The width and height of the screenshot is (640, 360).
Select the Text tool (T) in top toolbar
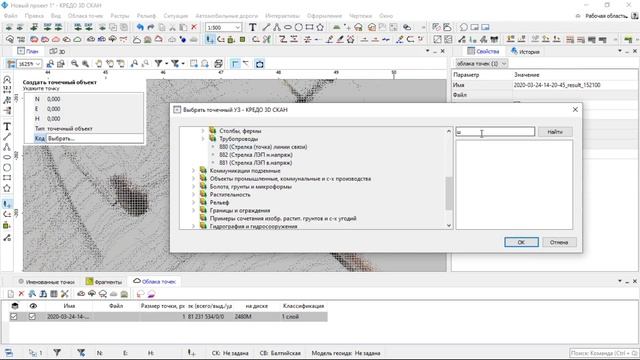pyautogui.click(x=253, y=27)
